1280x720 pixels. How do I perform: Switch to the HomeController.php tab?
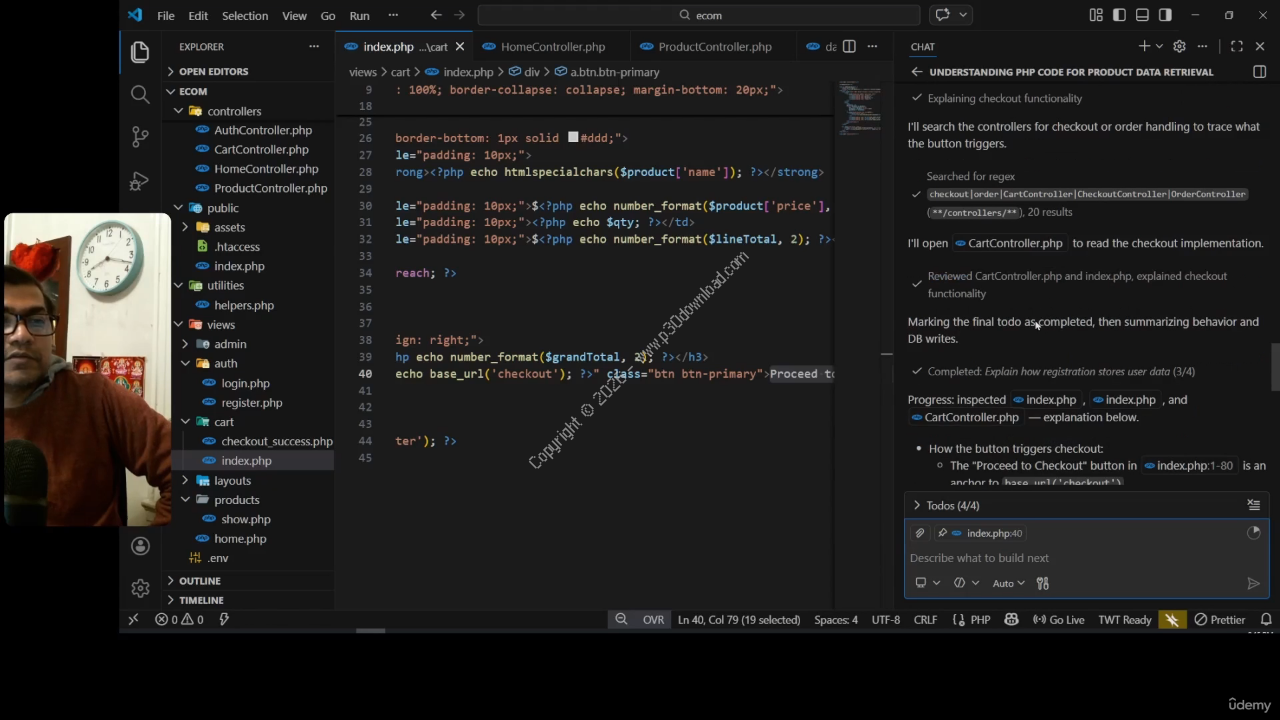point(552,47)
